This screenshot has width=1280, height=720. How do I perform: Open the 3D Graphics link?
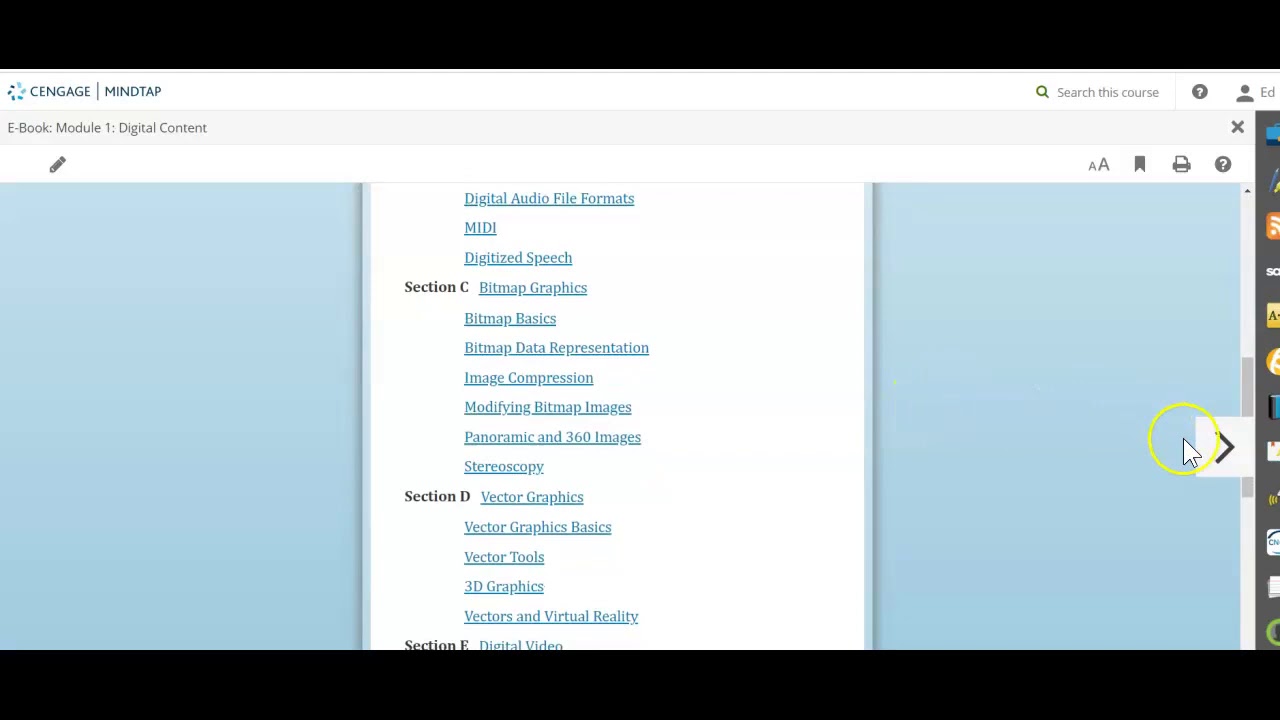point(504,586)
